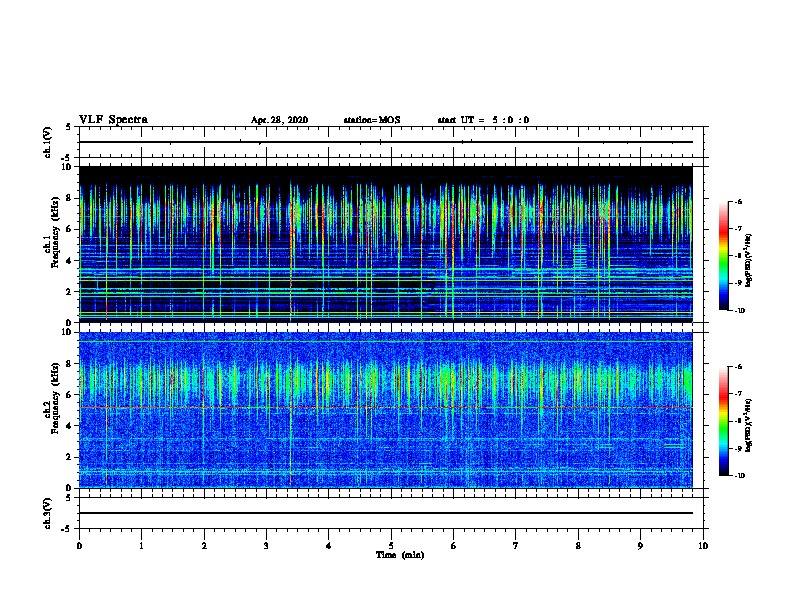Click the time axis tick label "8"
Image resolution: width=792 pixels, height=612 pixels.
click(x=578, y=546)
